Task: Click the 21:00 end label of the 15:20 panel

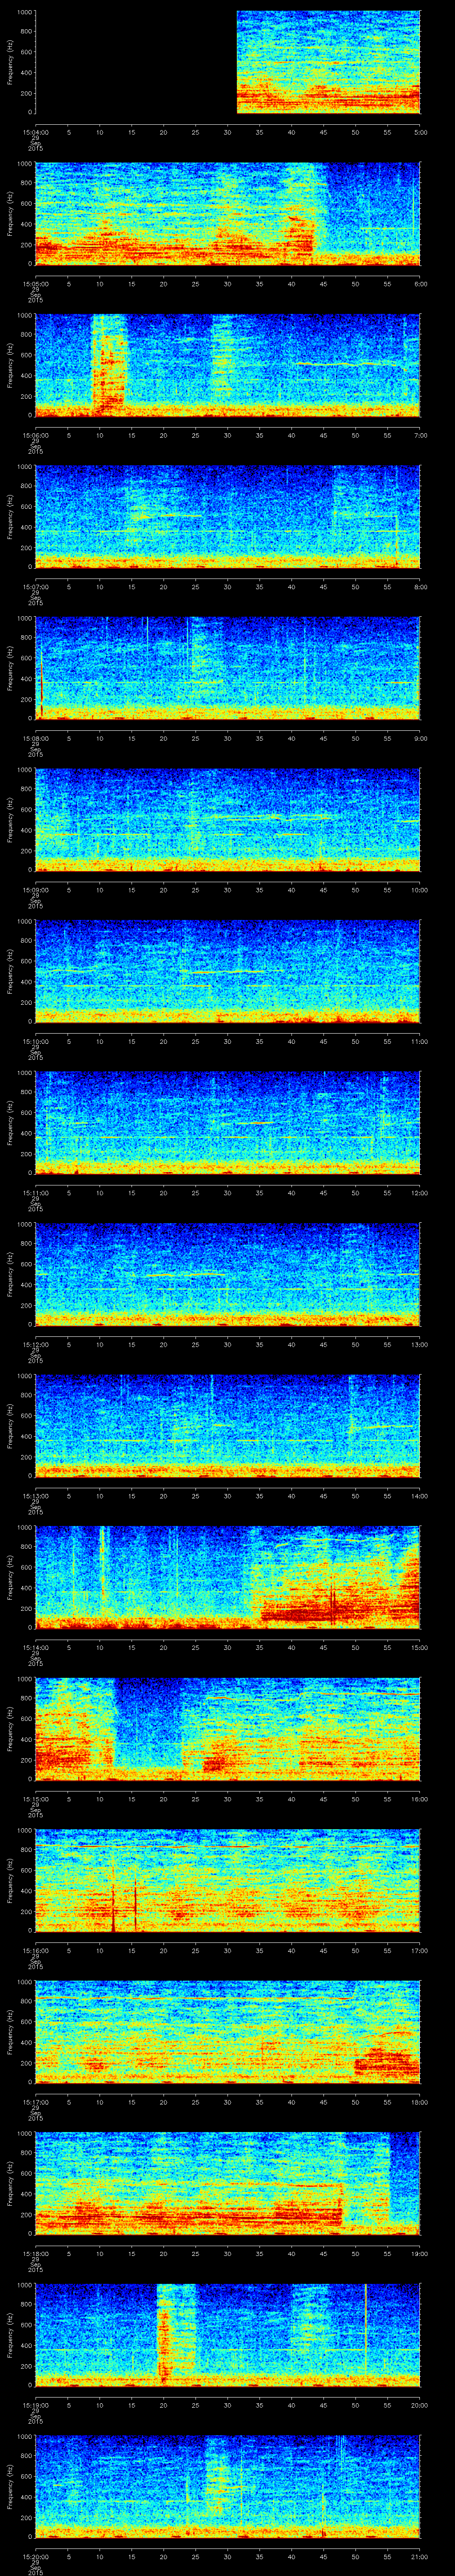Action: (419, 2556)
